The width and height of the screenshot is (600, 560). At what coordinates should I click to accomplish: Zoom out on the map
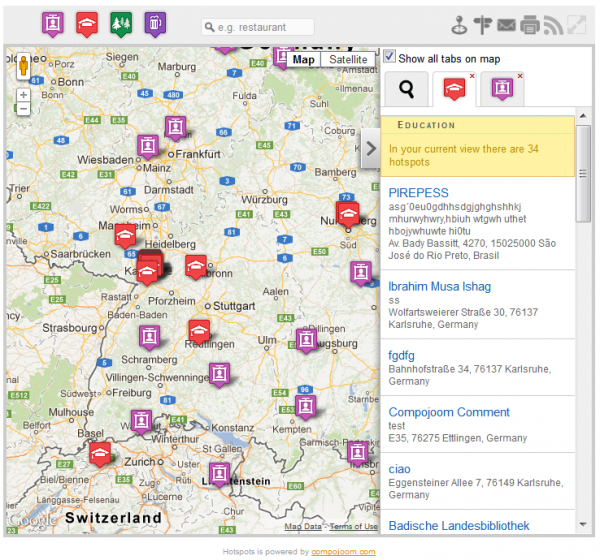tap(23, 109)
